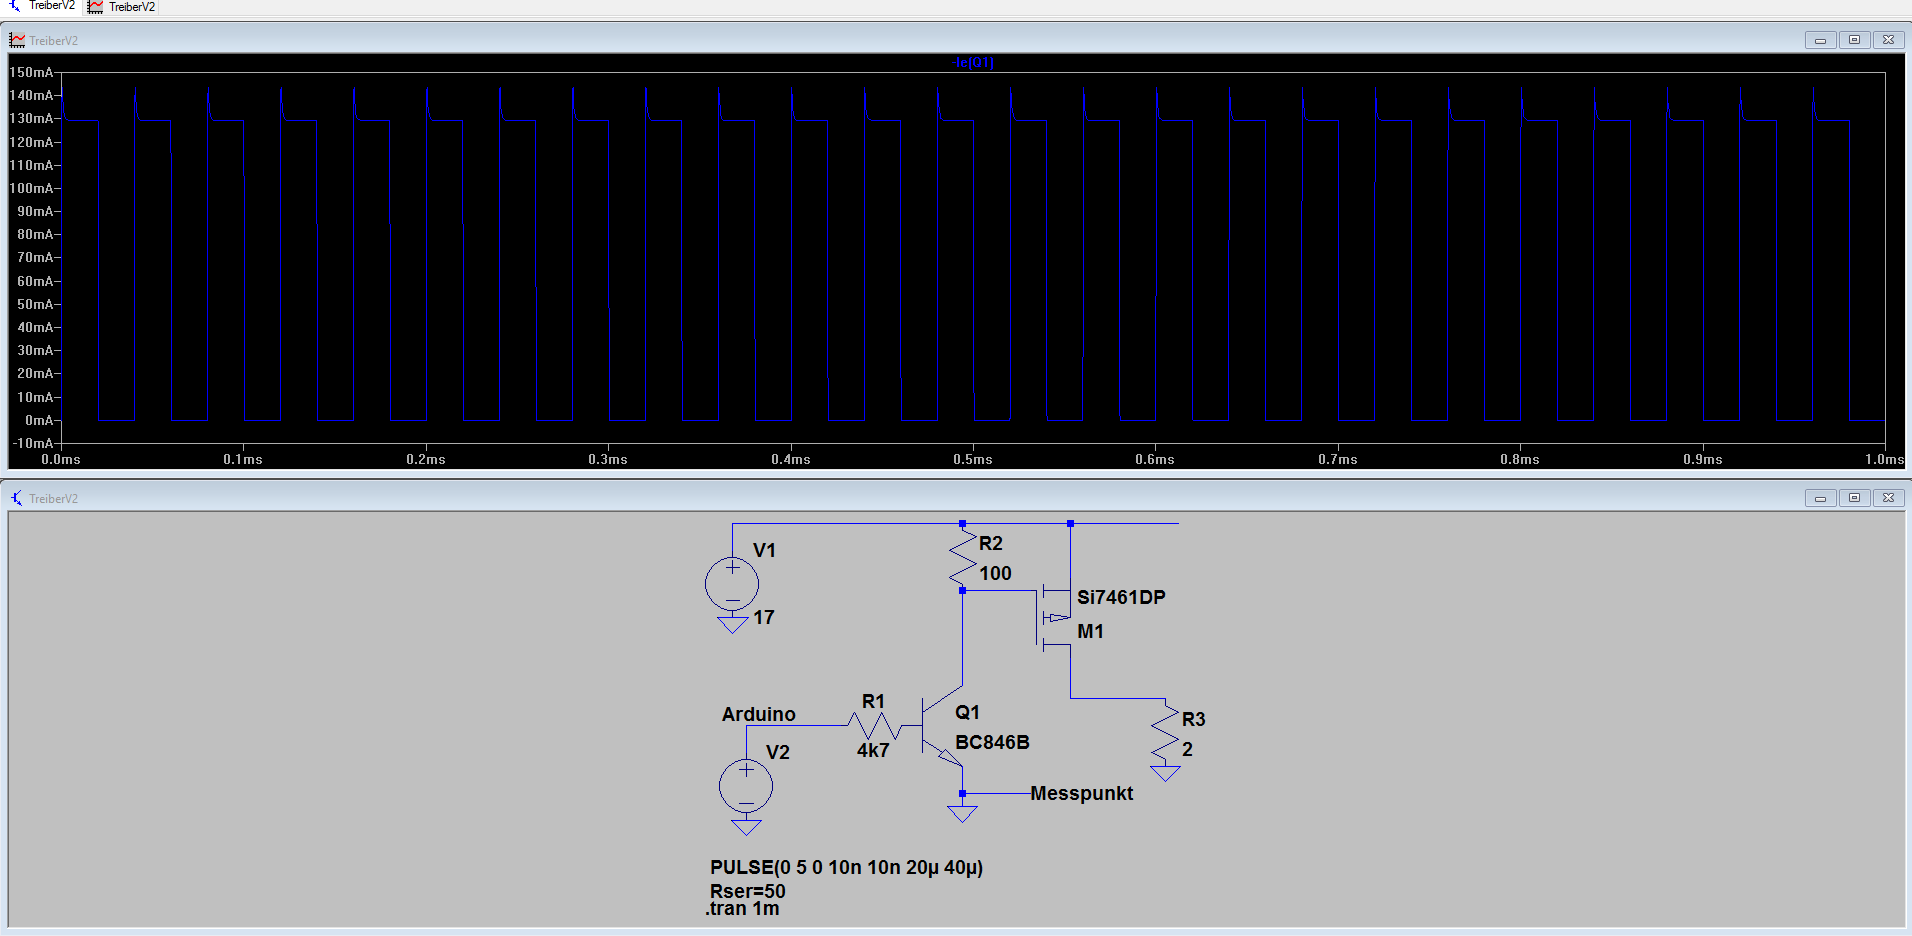Click the 0.0ms time axis label
Viewport: 1912px width, 936px height.
[x=61, y=459]
